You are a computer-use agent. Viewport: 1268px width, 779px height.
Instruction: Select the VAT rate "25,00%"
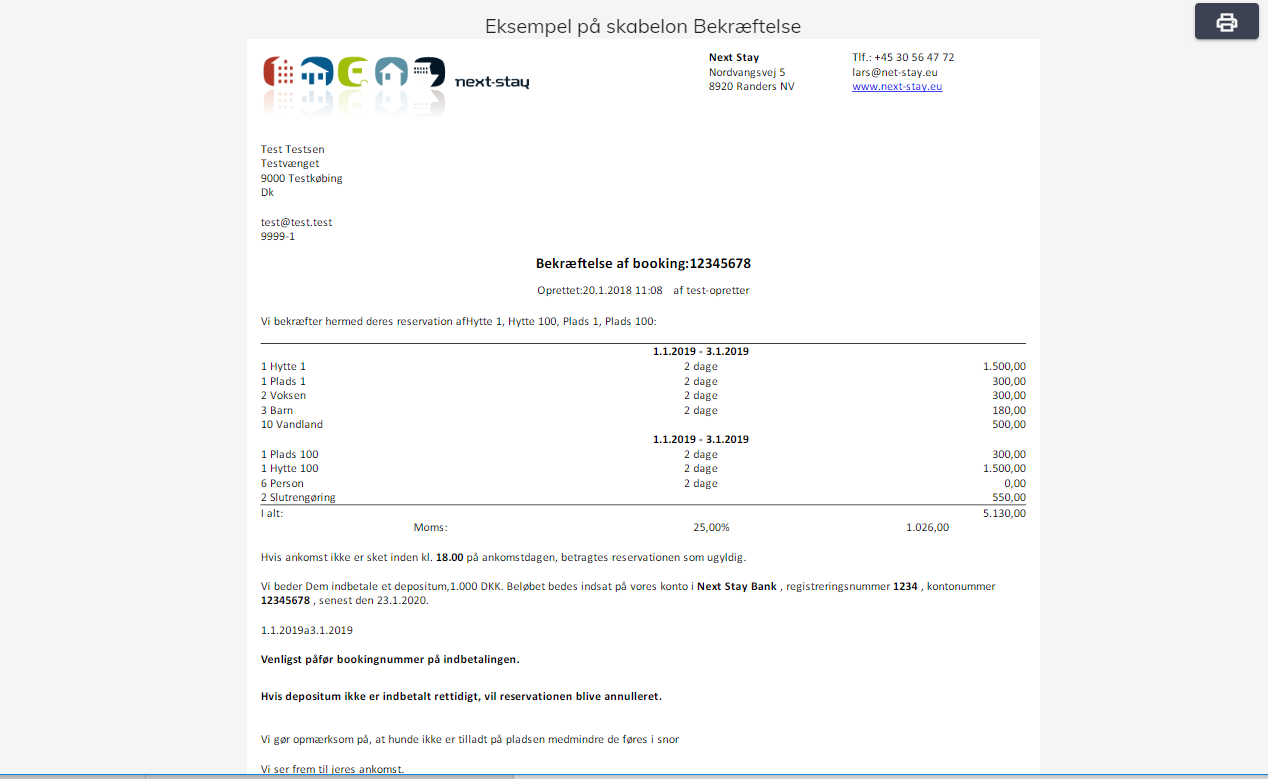pos(711,527)
